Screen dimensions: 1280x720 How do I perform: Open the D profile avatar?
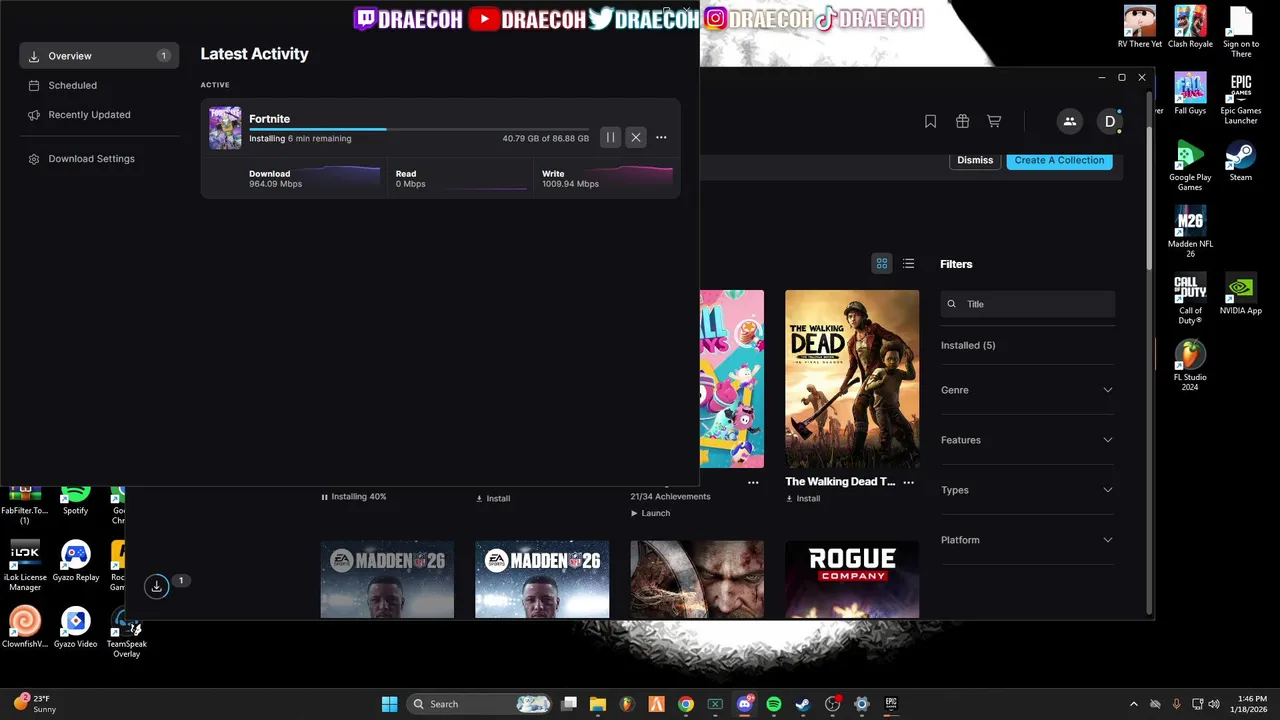click(1109, 121)
